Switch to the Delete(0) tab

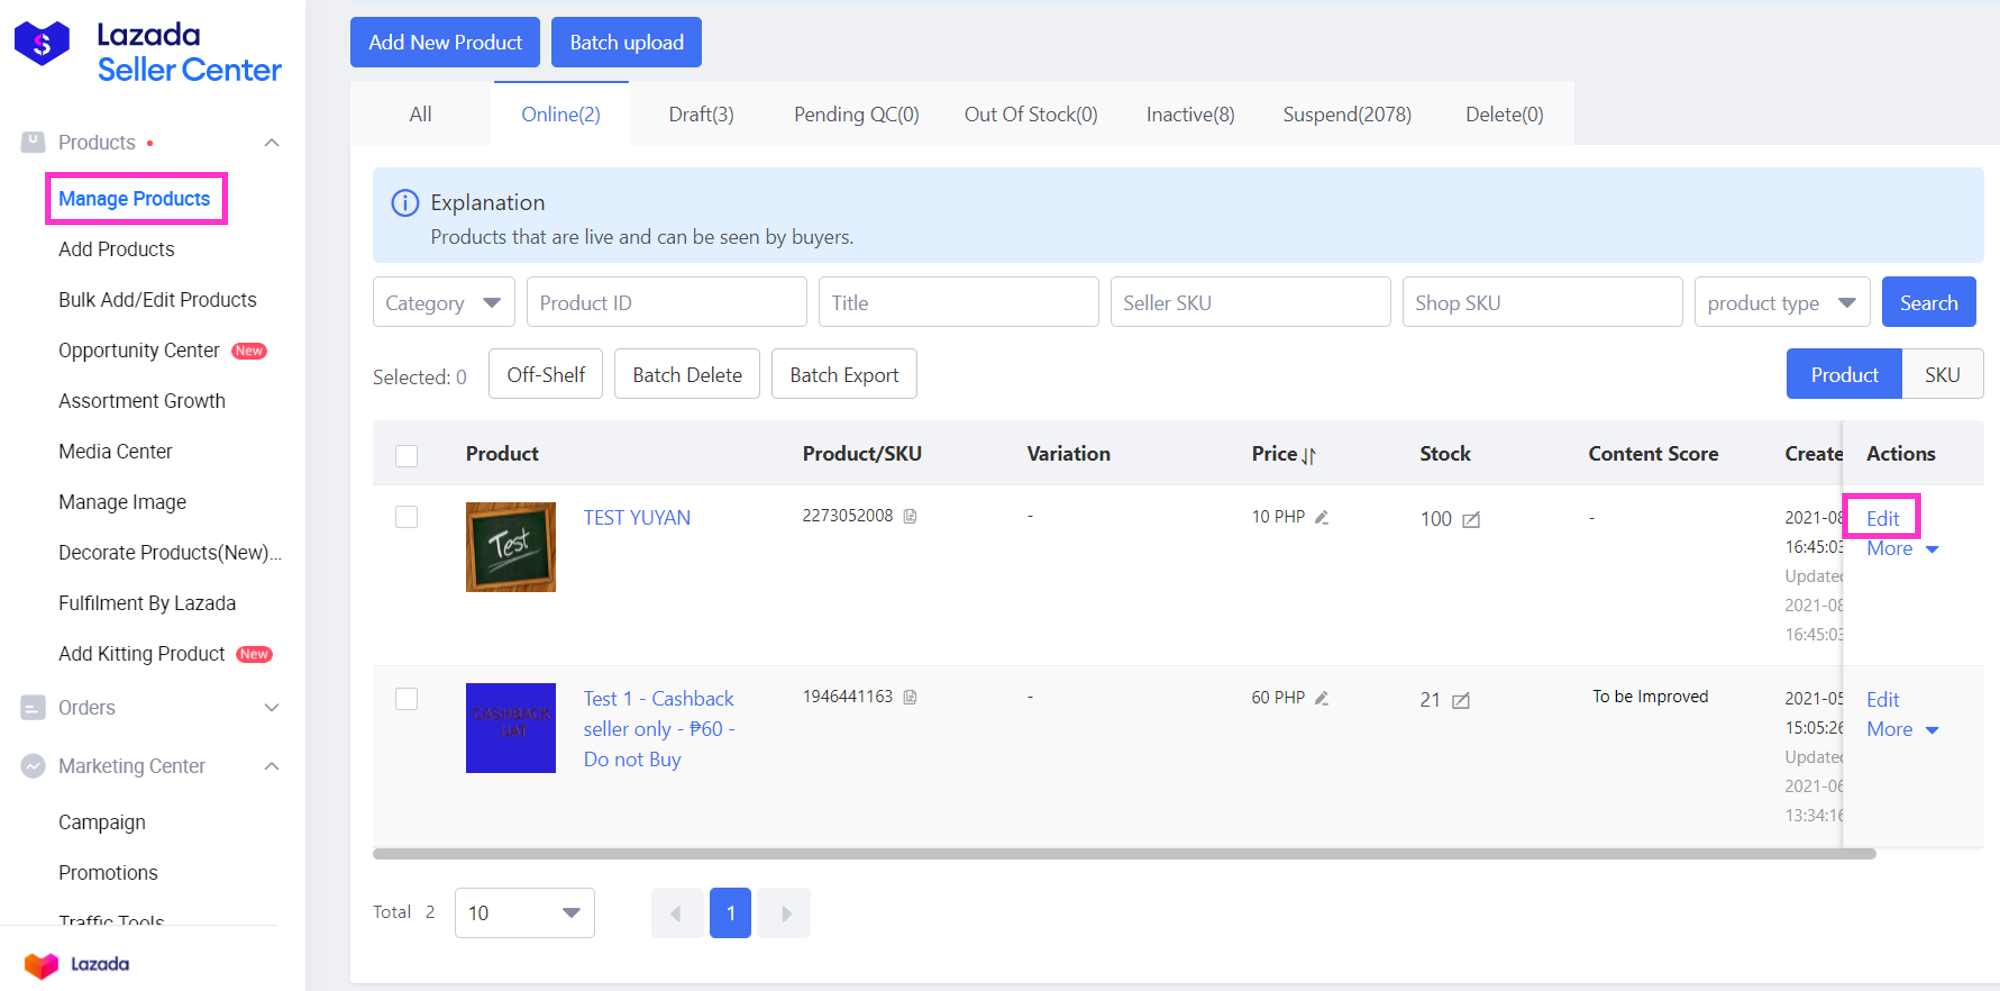coord(1504,114)
